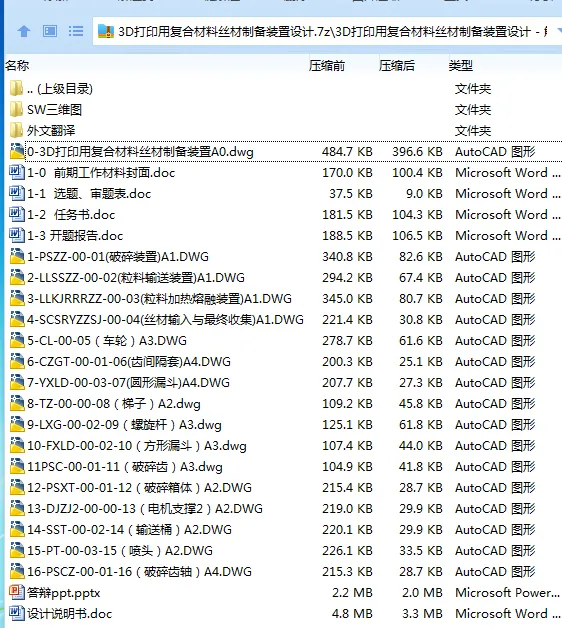Screen dimensions: 562x628
Task: Click the 45.8 KB compressed size of 梯子 file
Action: click(x=421, y=403)
